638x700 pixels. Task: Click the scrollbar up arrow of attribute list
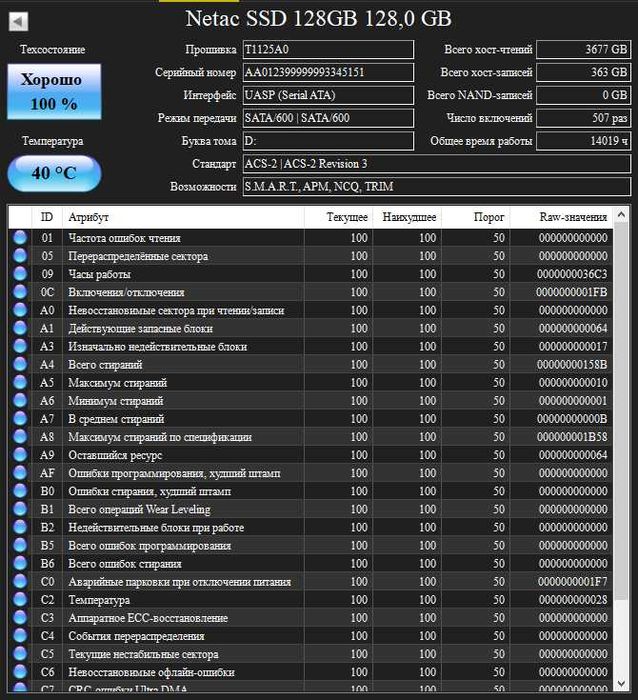[x=621, y=215]
